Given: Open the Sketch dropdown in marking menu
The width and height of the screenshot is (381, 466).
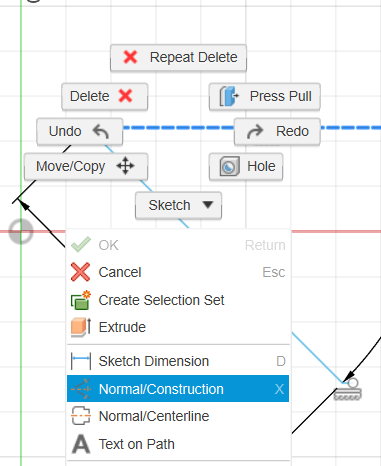Looking at the screenshot, I should tap(178, 205).
